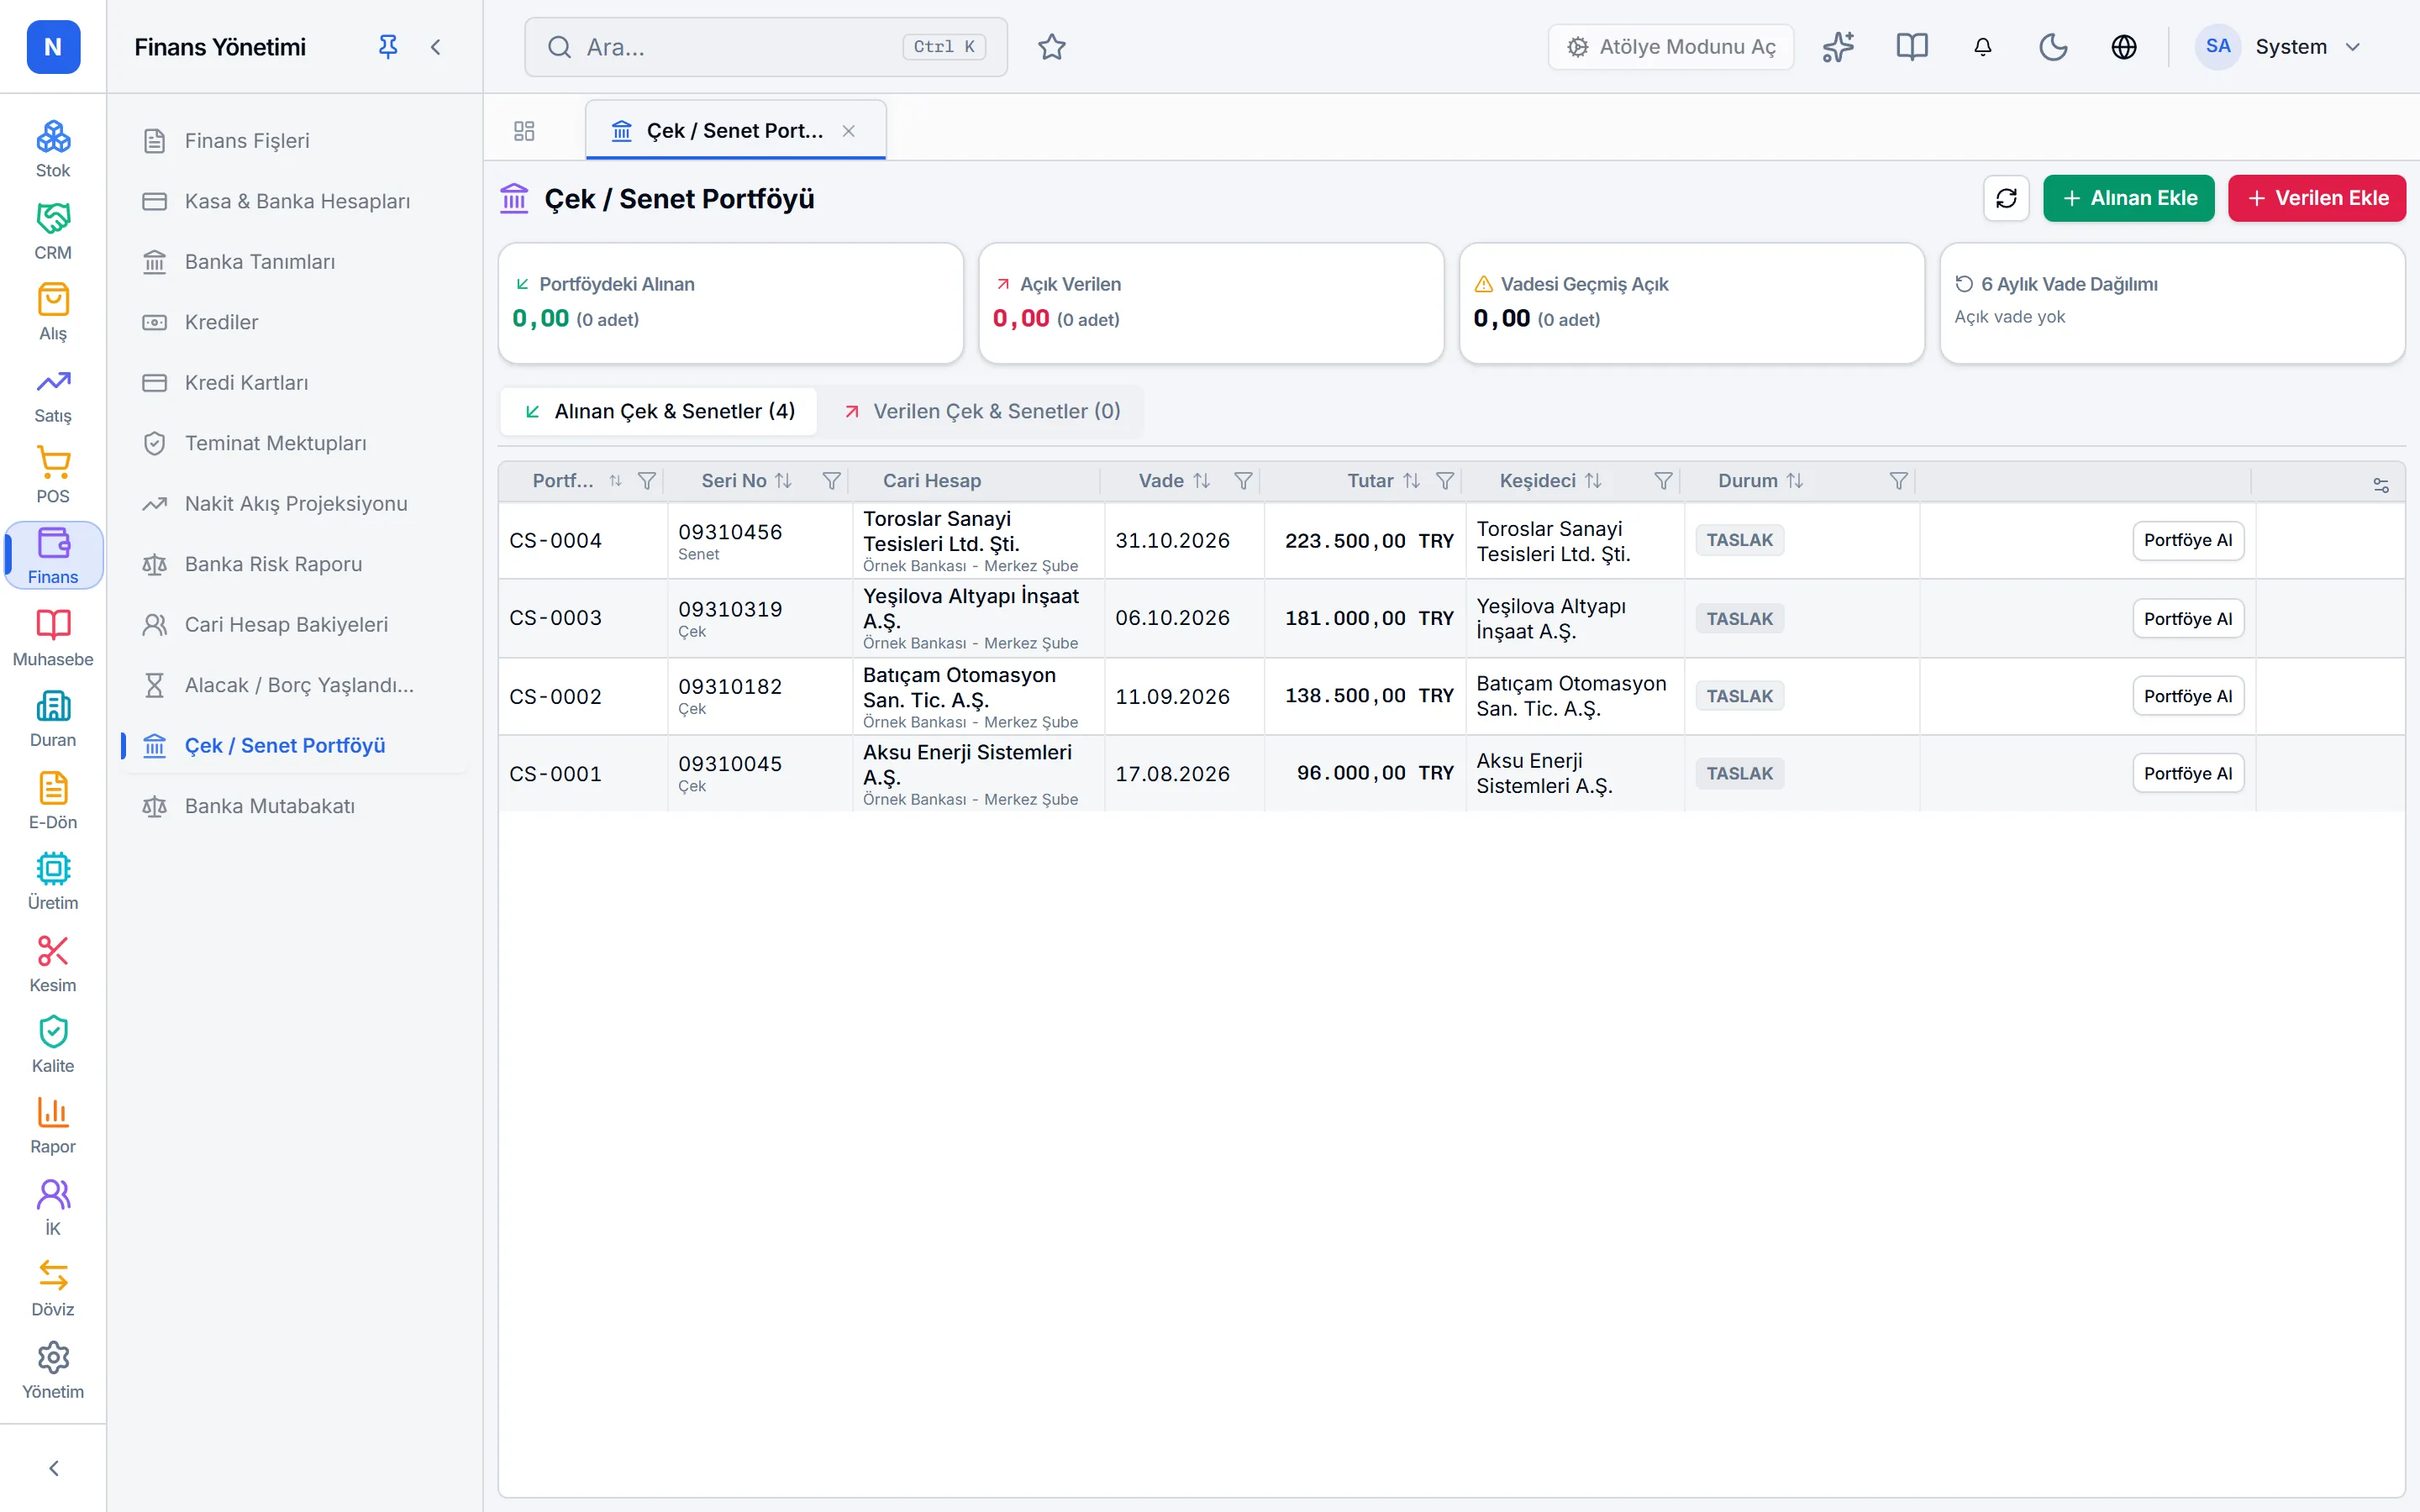The image size is (2420, 1512).
Task: Refresh the portfolio list
Action: (x=2006, y=198)
